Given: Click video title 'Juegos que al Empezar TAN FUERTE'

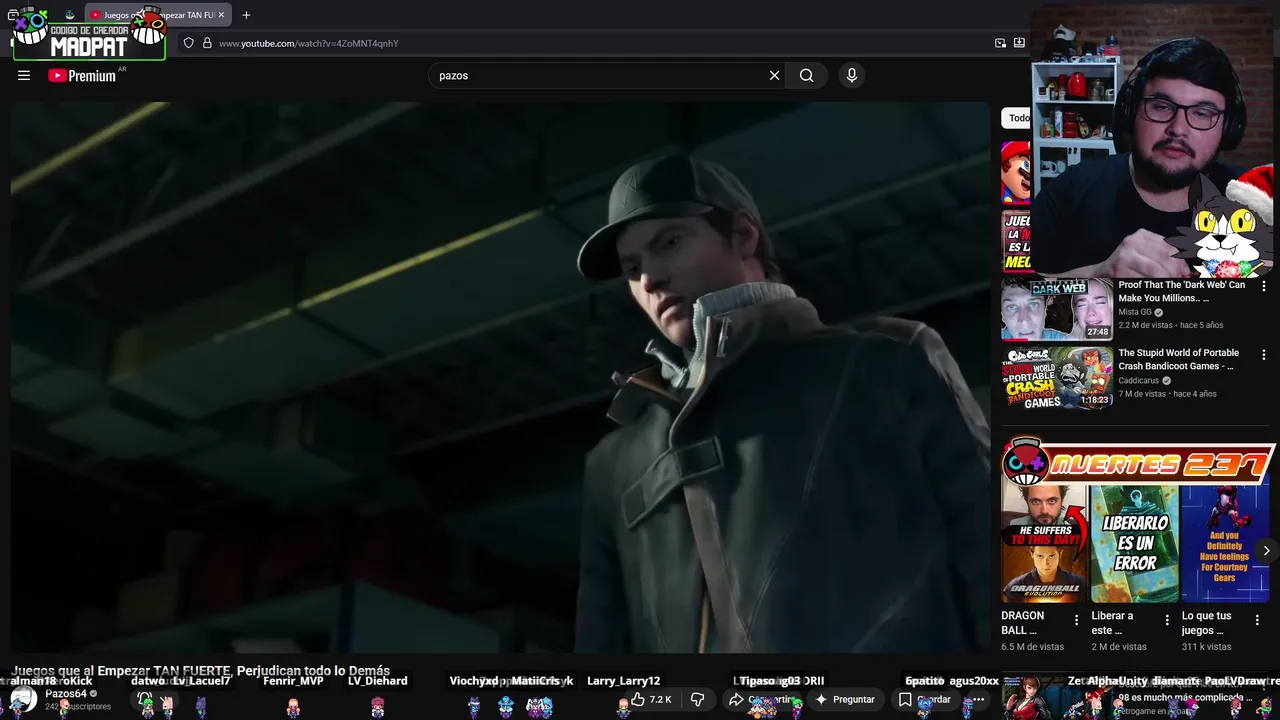Looking at the screenshot, I should pos(201,671).
